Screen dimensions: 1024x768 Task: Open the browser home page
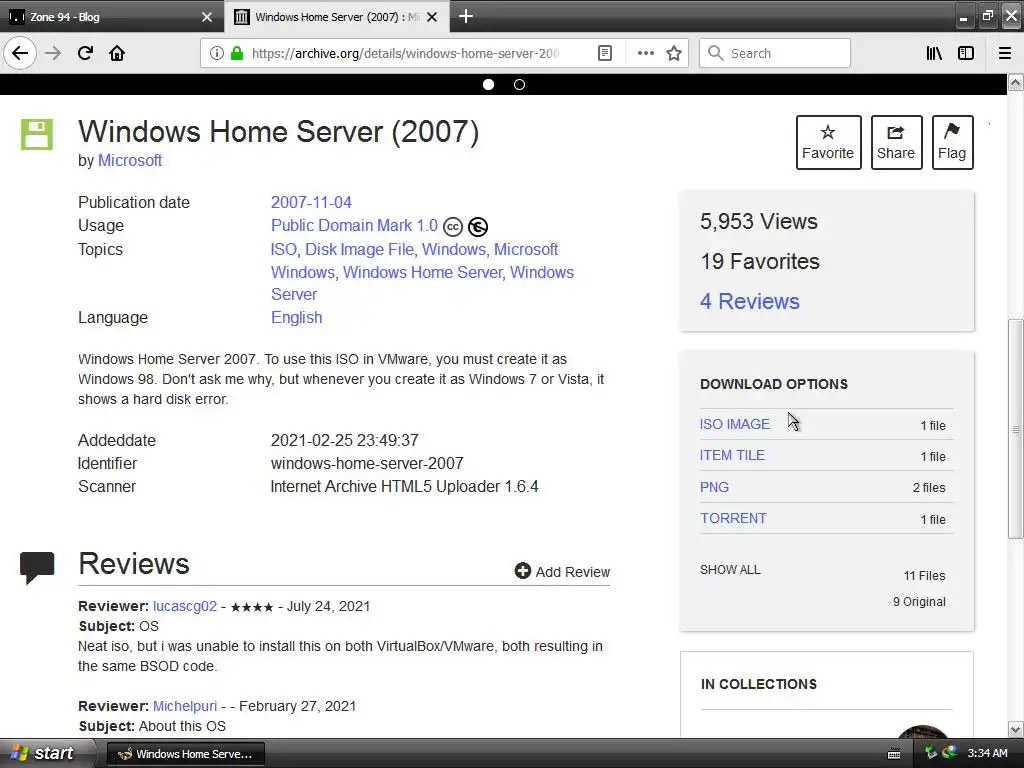coord(117,53)
